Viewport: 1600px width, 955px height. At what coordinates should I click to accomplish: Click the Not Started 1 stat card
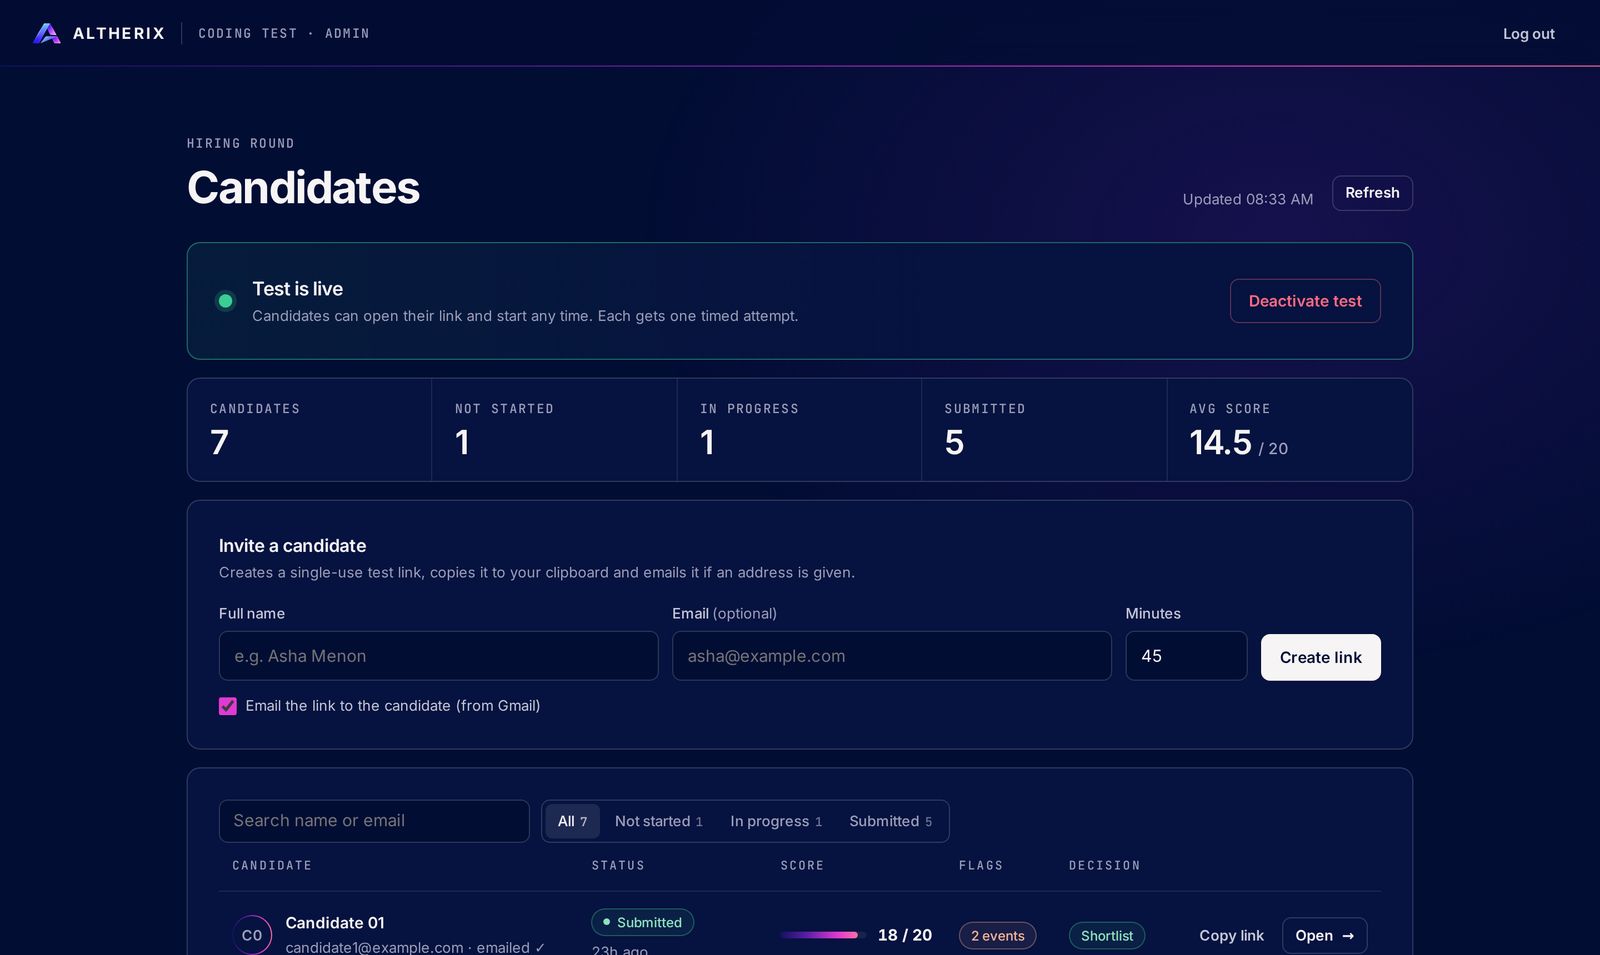tap(554, 430)
